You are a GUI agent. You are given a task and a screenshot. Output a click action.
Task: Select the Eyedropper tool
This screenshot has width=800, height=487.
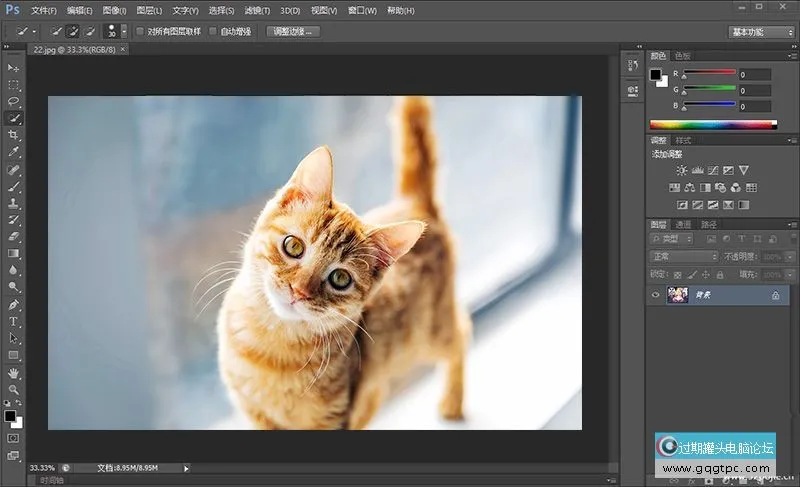point(14,152)
